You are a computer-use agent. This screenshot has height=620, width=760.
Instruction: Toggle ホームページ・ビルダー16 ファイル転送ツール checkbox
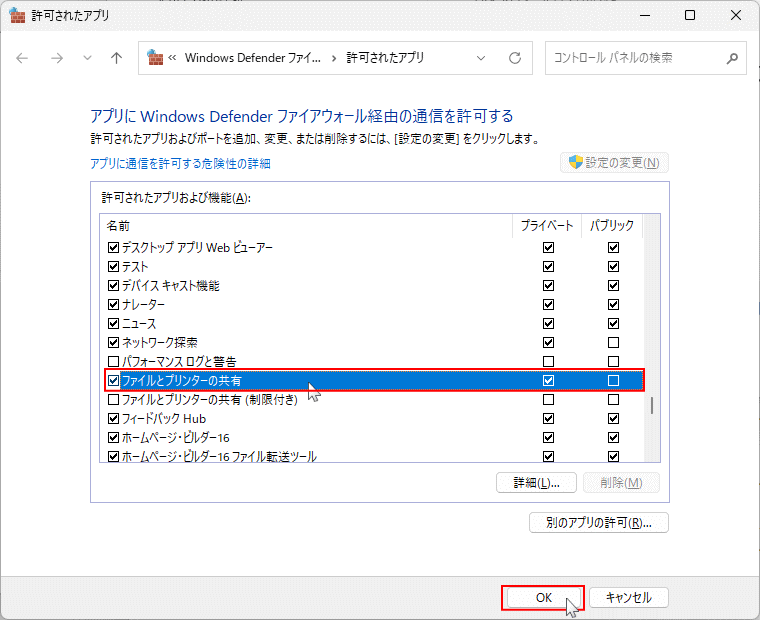point(113,457)
